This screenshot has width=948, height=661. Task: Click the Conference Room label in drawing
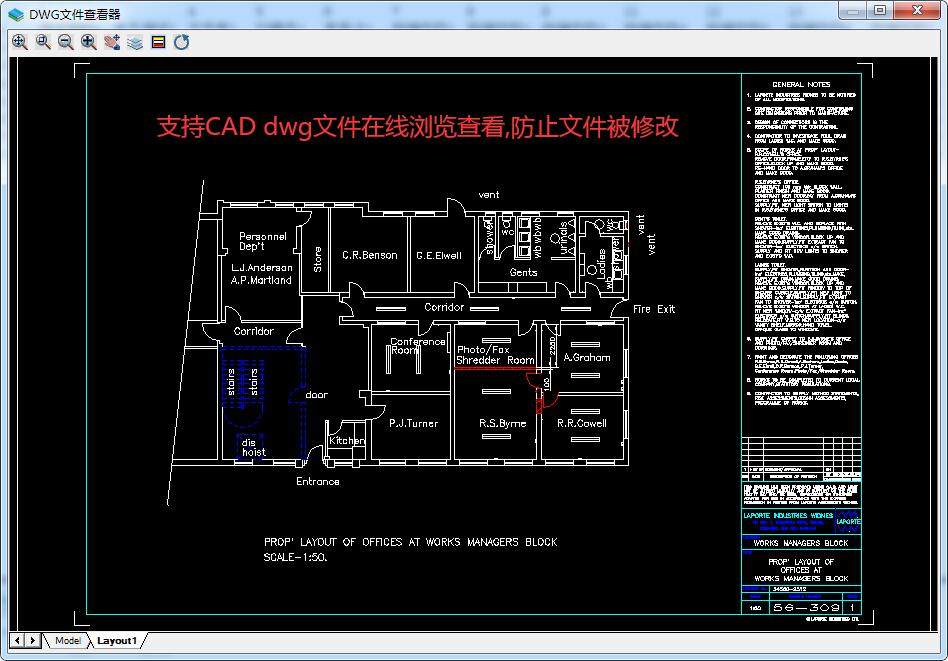click(x=417, y=346)
